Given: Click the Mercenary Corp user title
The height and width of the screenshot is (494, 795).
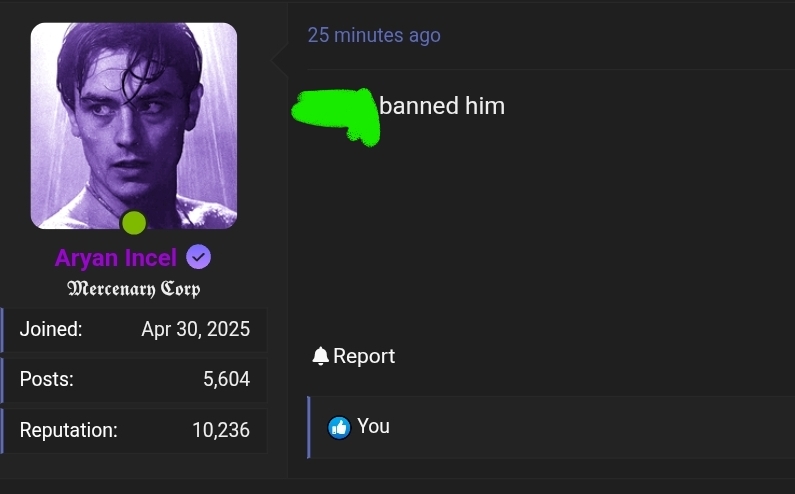Looking at the screenshot, I should point(134,289).
